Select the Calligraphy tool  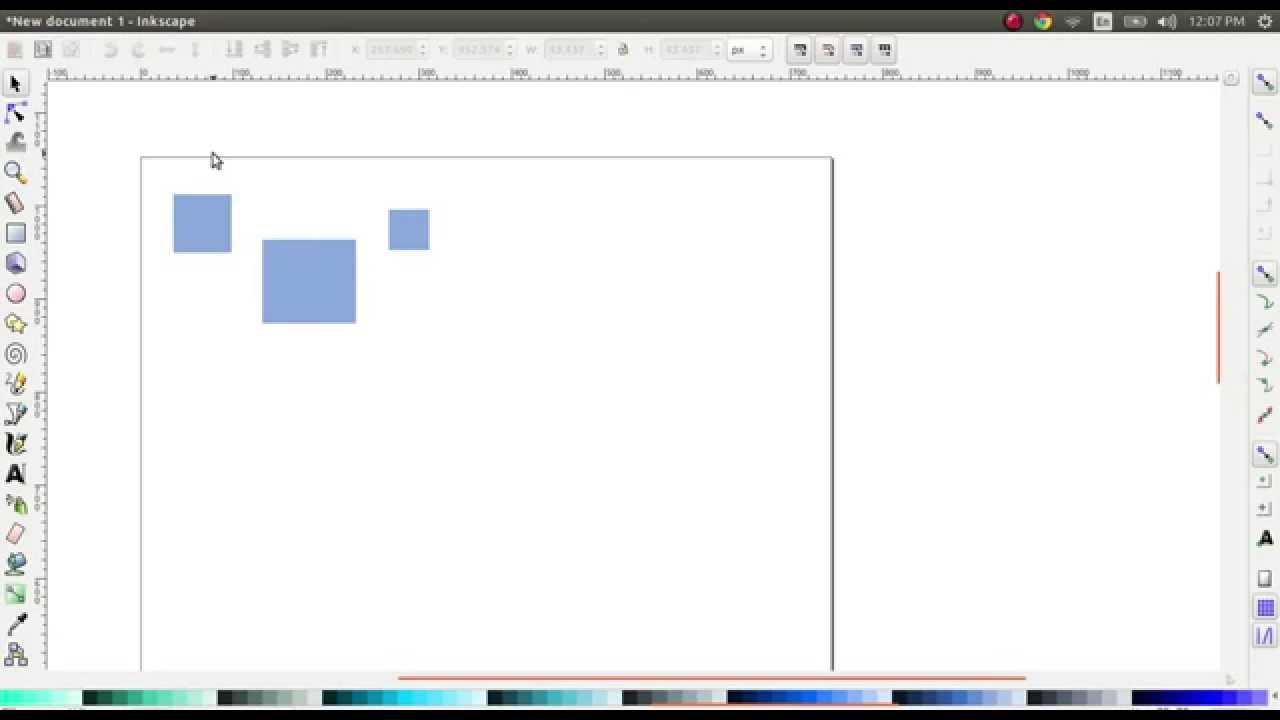15,443
